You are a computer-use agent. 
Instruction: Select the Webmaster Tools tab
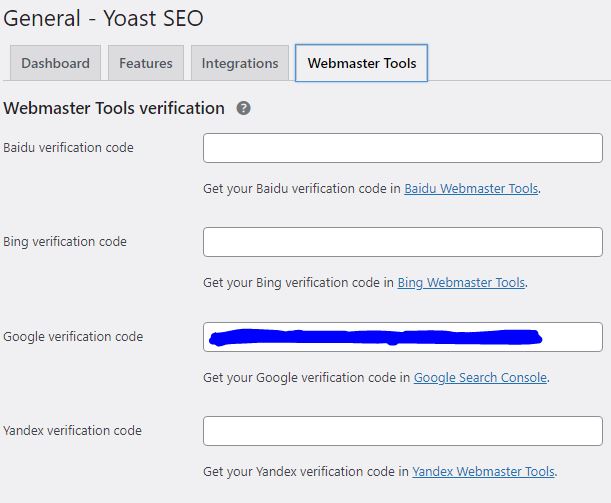click(x=361, y=63)
